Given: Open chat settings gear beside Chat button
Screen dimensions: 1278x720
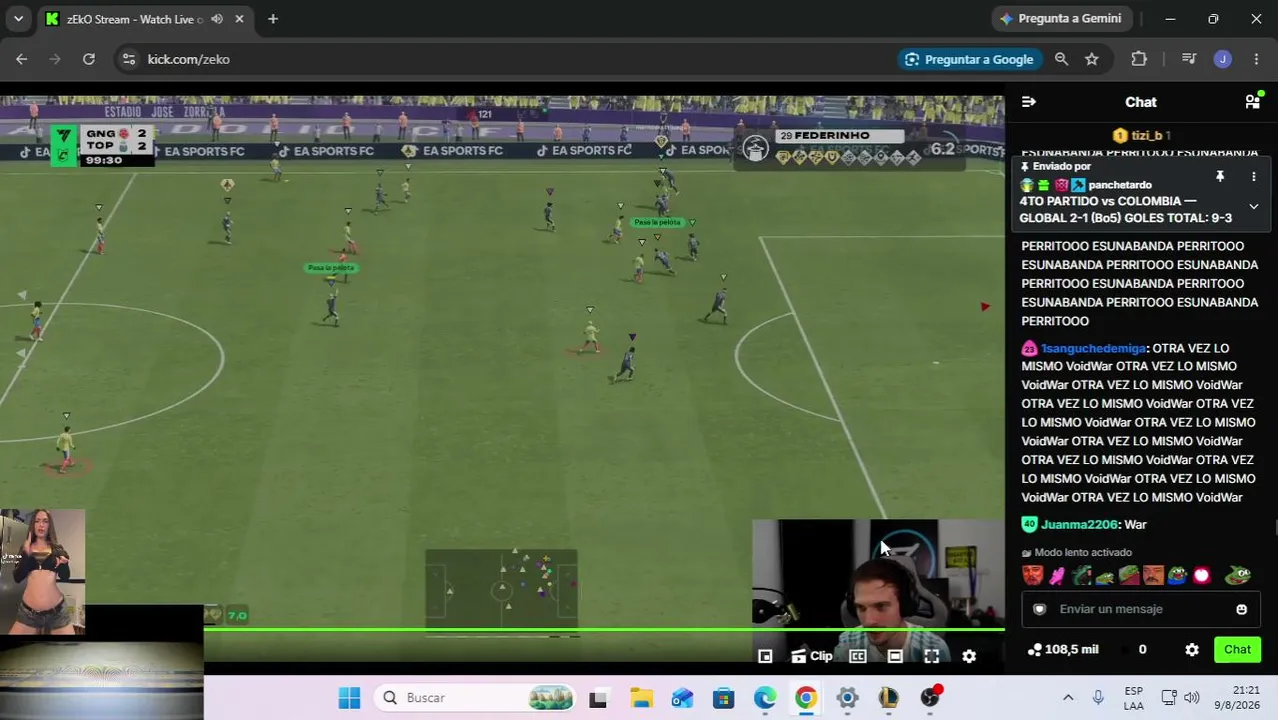Looking at the screenshot, I should pos(1192,650).
